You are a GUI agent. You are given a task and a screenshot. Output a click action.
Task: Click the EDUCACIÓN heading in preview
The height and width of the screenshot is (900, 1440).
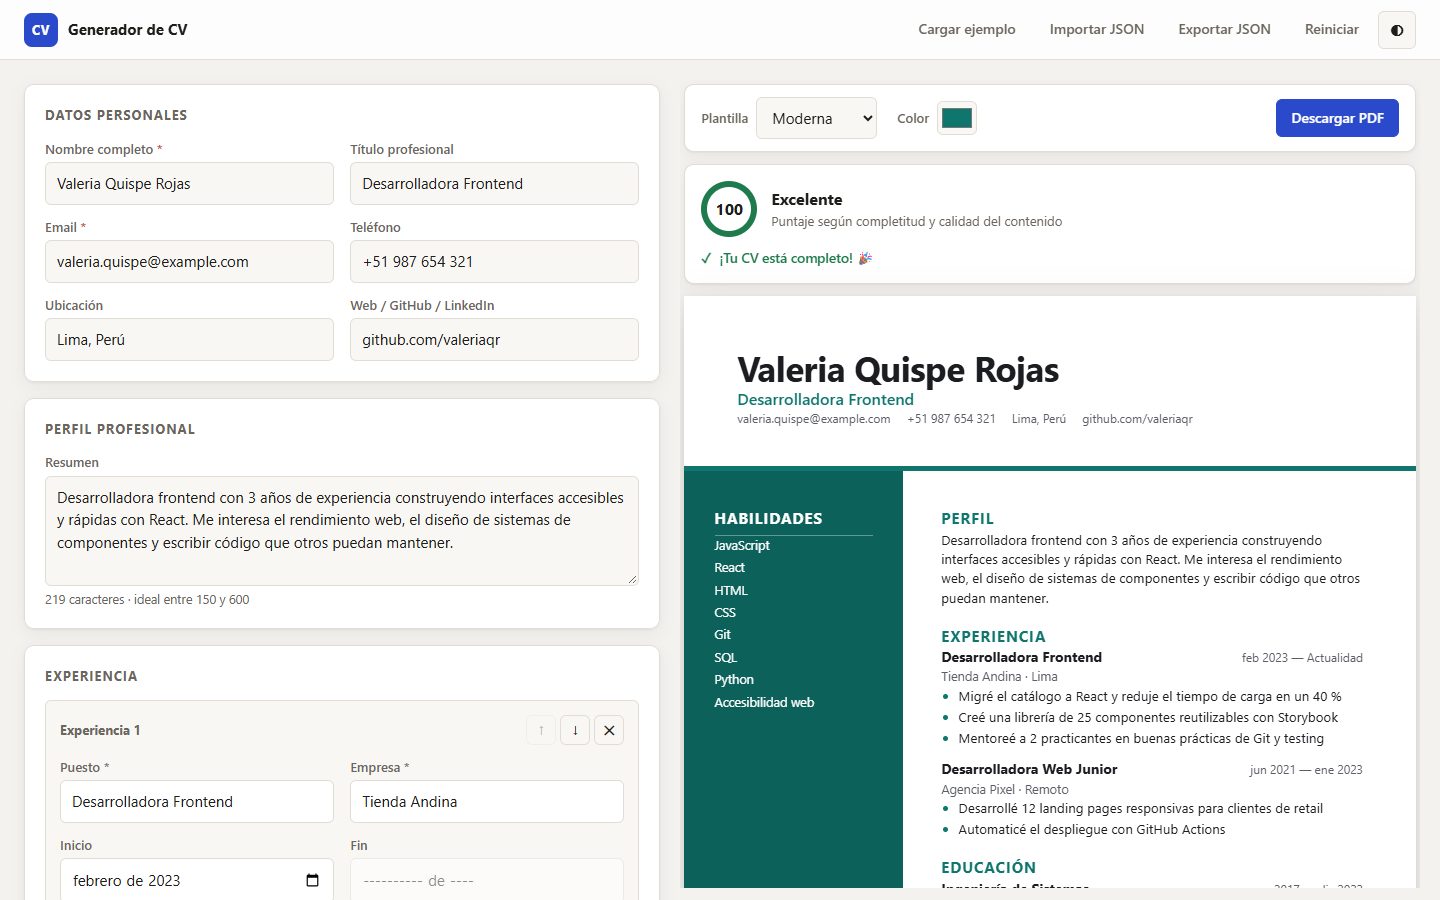coord(988,867)
